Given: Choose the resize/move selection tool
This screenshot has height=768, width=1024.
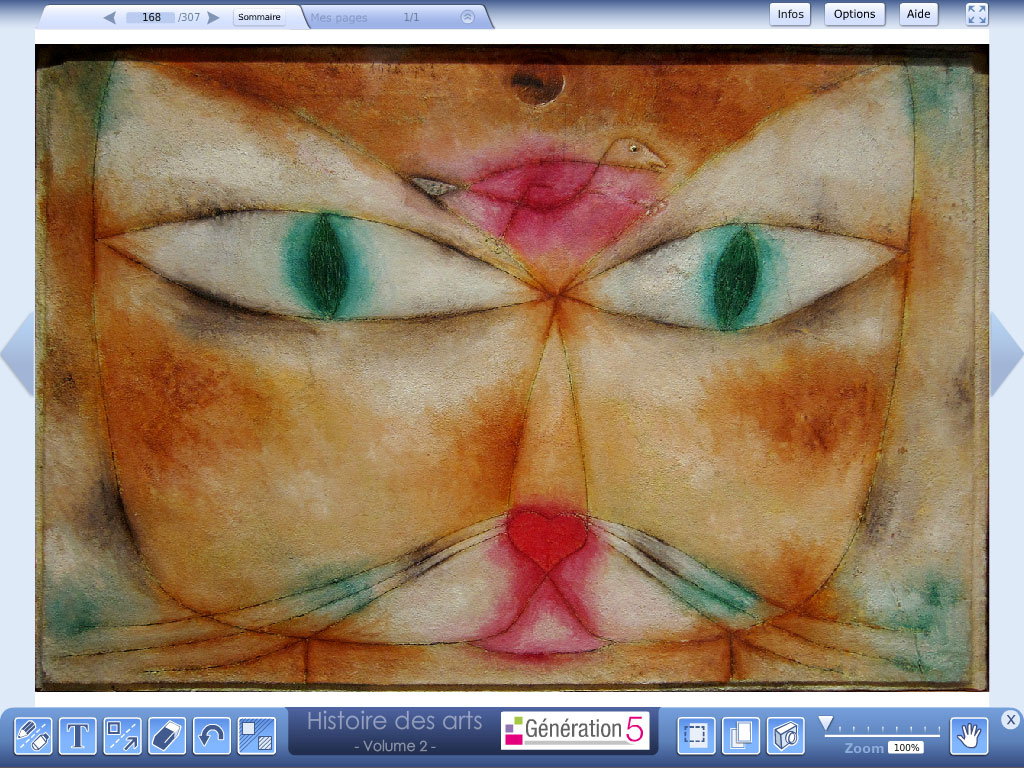Looking at the screenshot, I should pos(122,736).
